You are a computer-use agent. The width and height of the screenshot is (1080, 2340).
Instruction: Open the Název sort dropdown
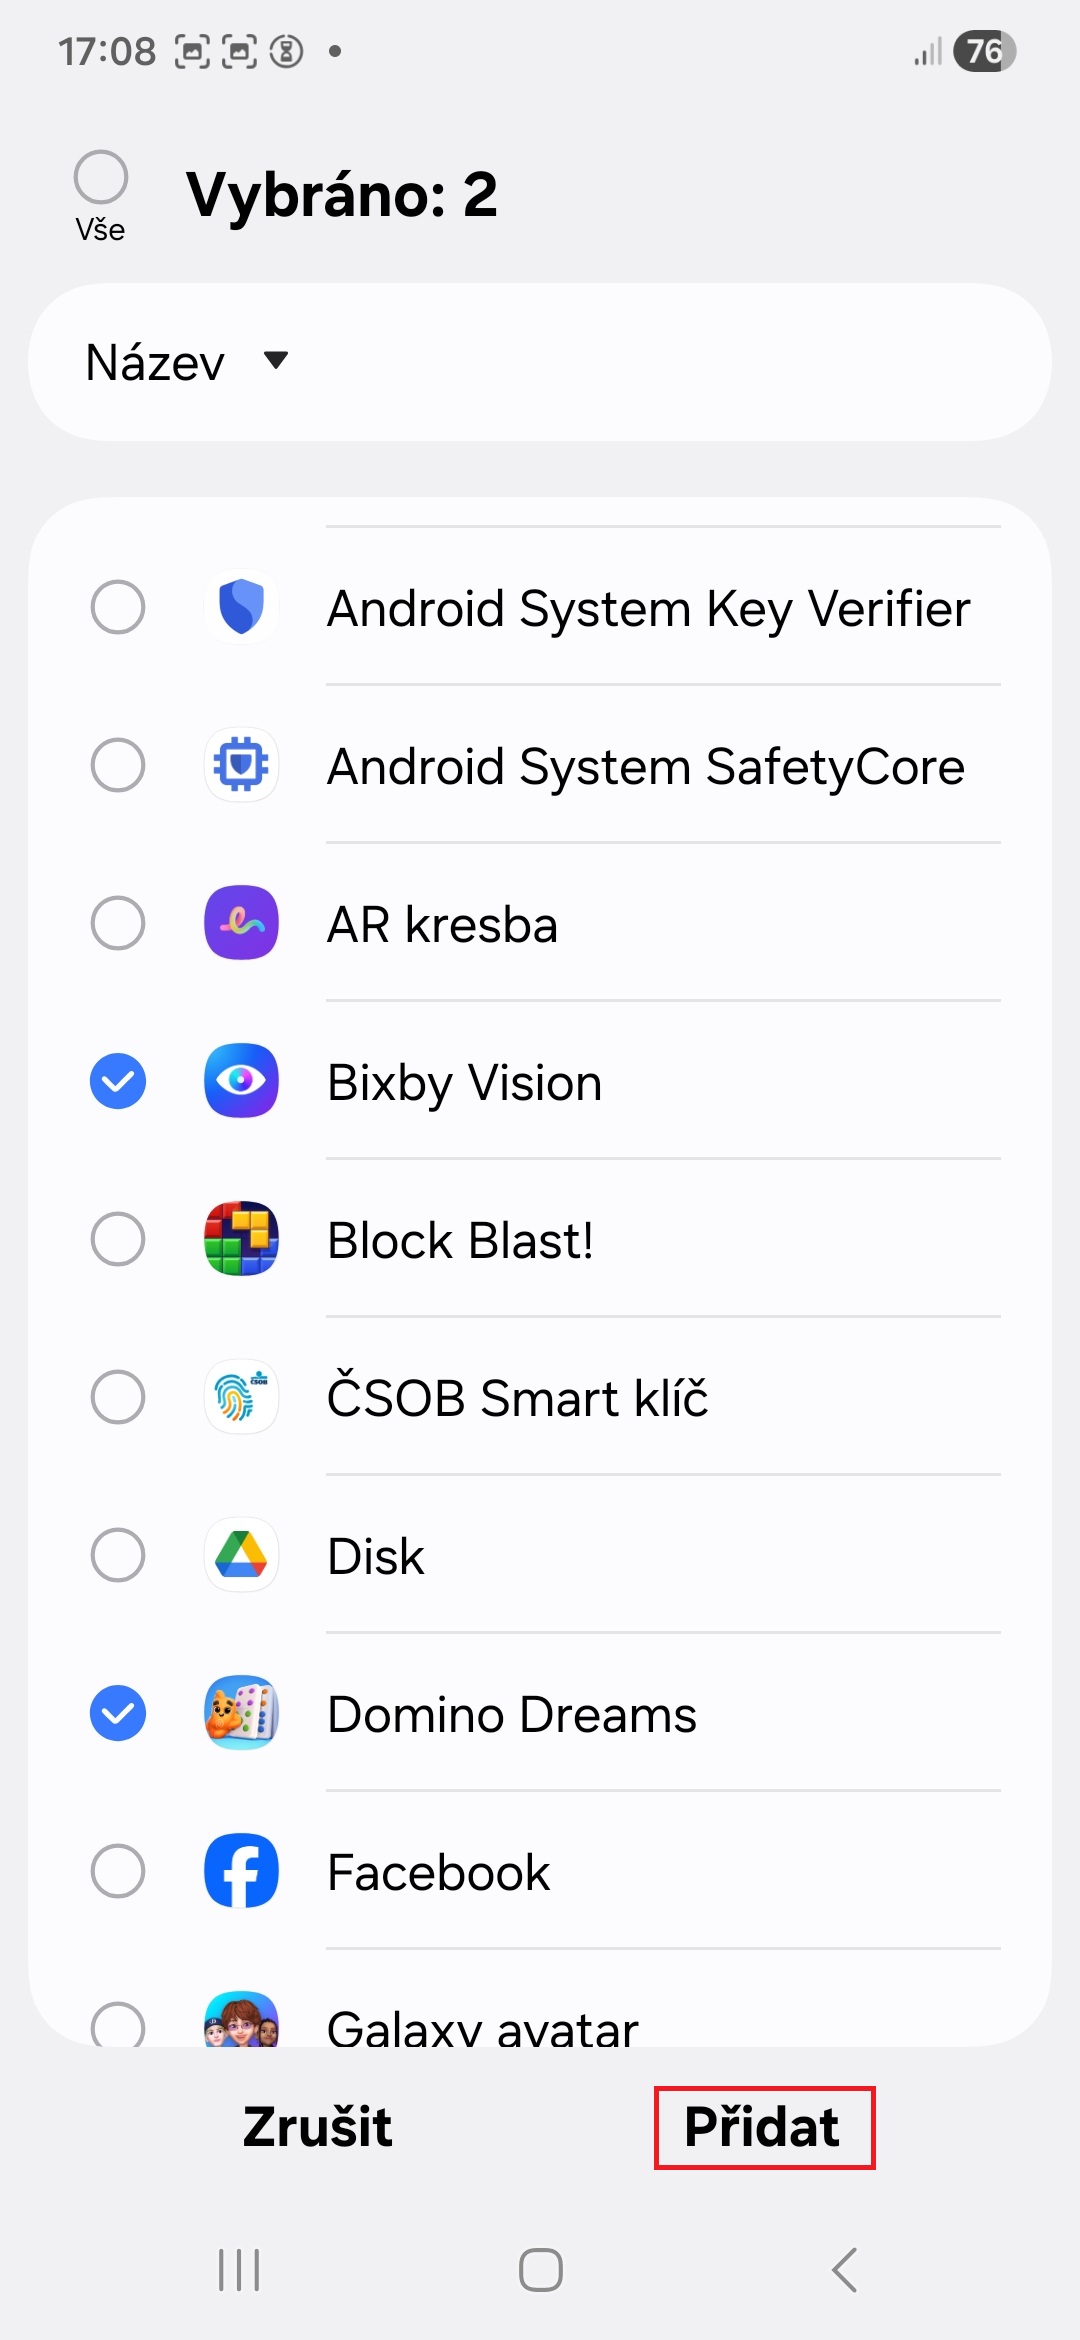coord(156,362)
